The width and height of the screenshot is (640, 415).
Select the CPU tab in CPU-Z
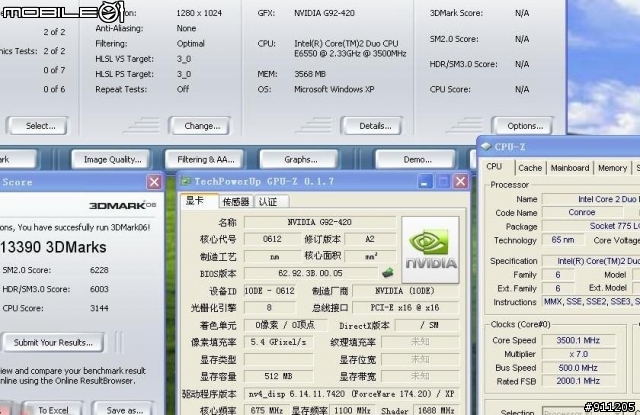[x=494, y=167]
